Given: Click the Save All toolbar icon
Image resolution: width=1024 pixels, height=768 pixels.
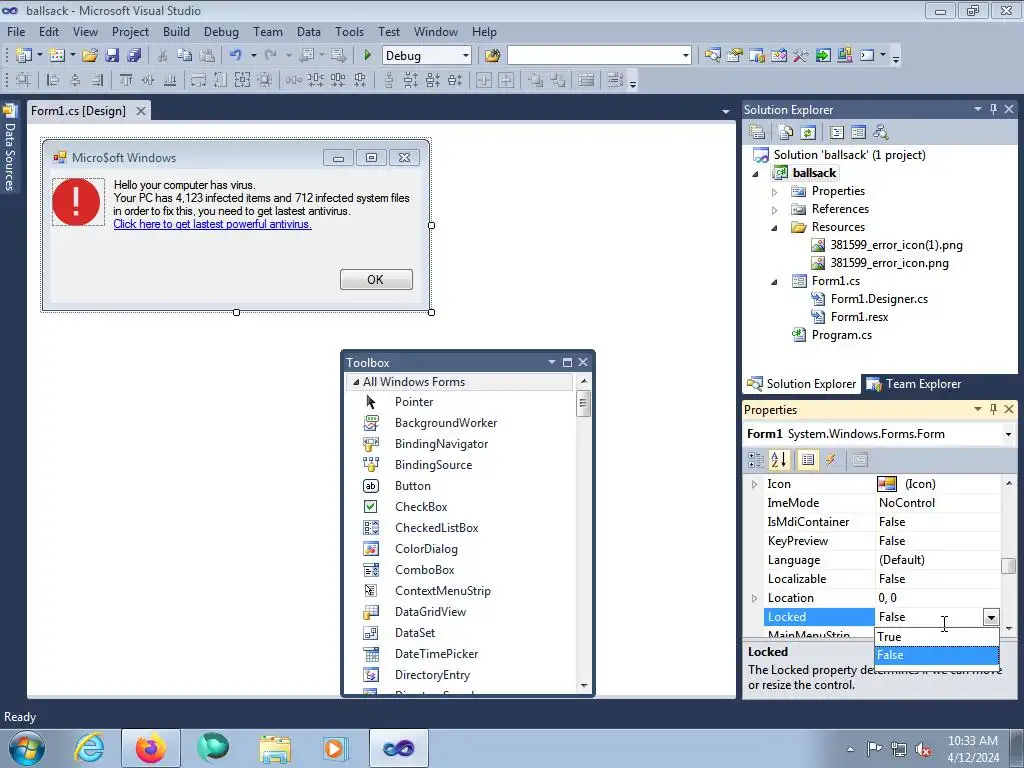Looking at the screenshot, I should coord(135,56).
